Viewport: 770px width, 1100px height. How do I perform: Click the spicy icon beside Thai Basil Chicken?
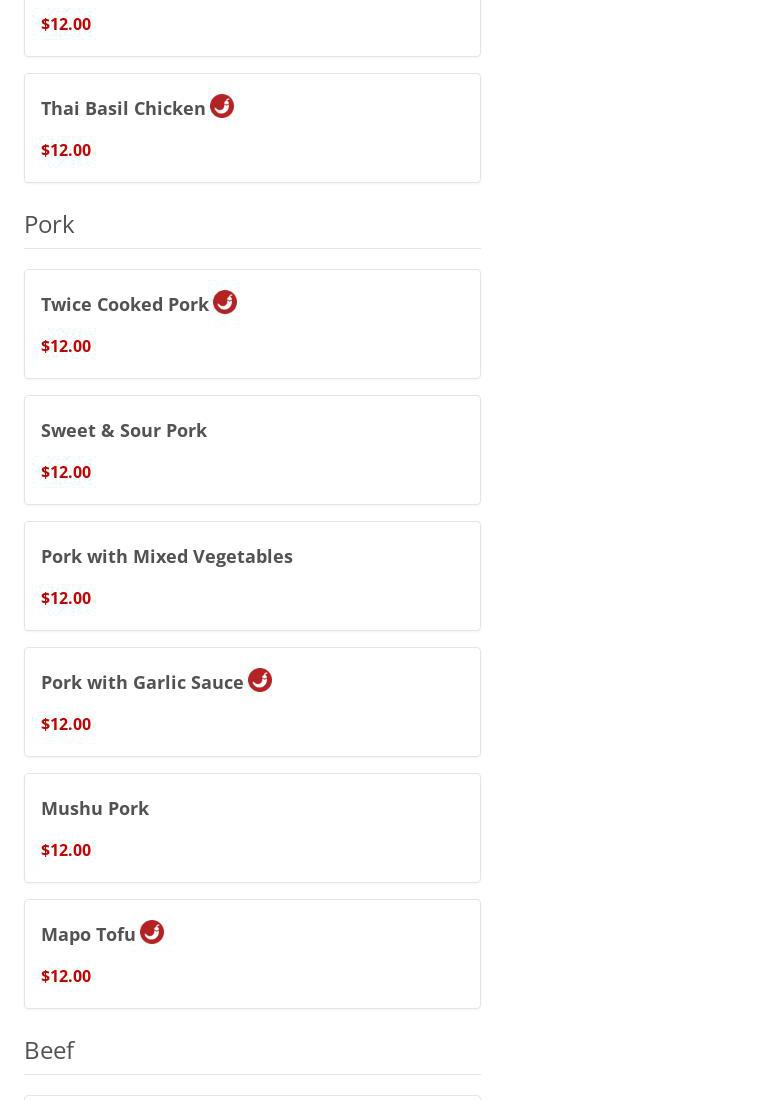(222, 106)
